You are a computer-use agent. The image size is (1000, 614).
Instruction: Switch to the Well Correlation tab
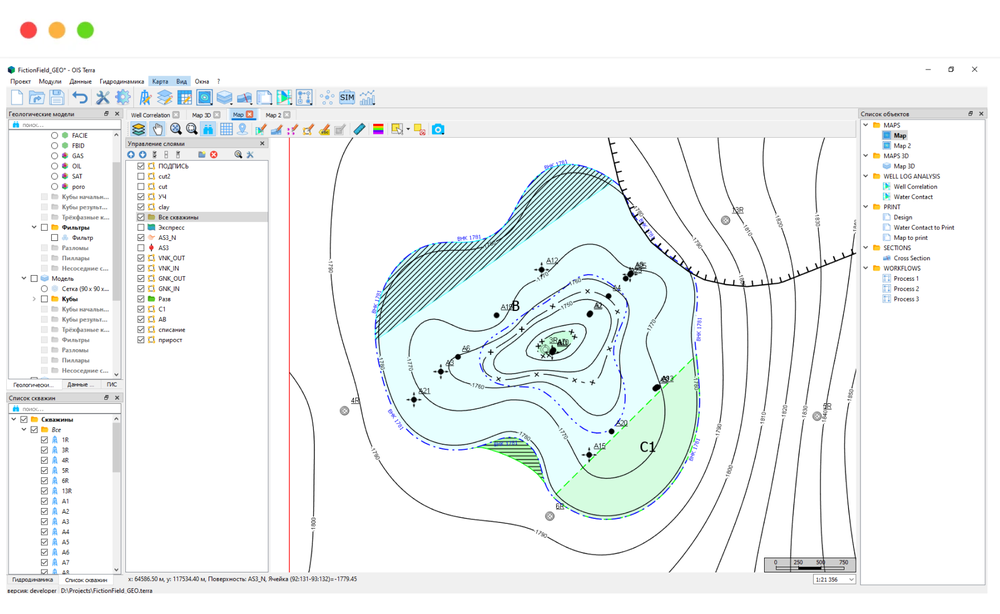150,115
